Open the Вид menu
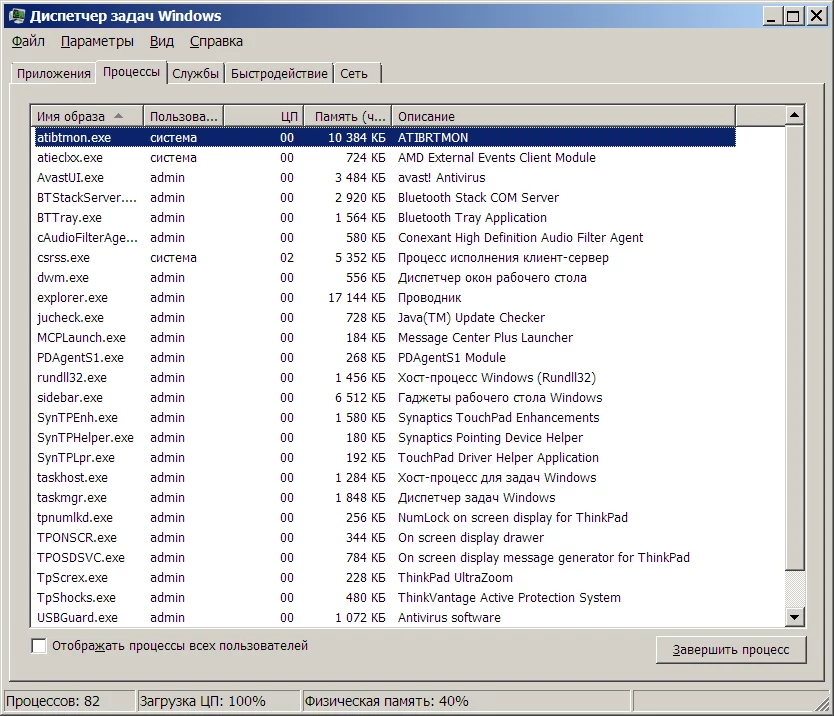Image resolution: width=834 pixels, height=716 pixels. pos(162,42)
